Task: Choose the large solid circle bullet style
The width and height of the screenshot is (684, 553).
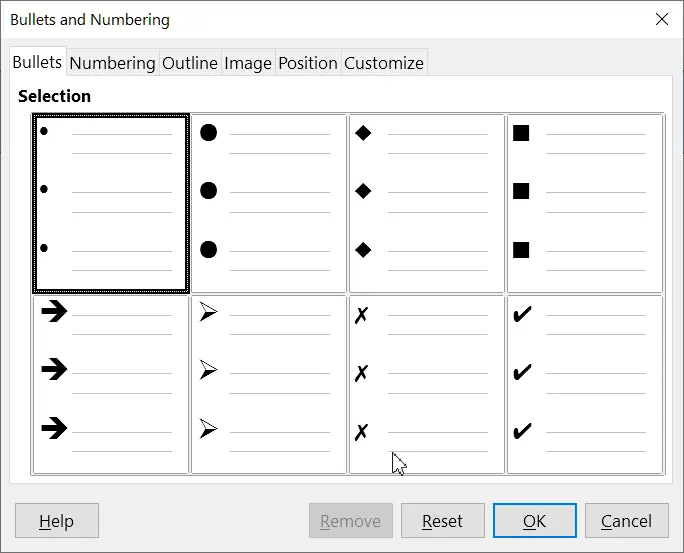Action: pyautogui.click(x=269, y=203)
